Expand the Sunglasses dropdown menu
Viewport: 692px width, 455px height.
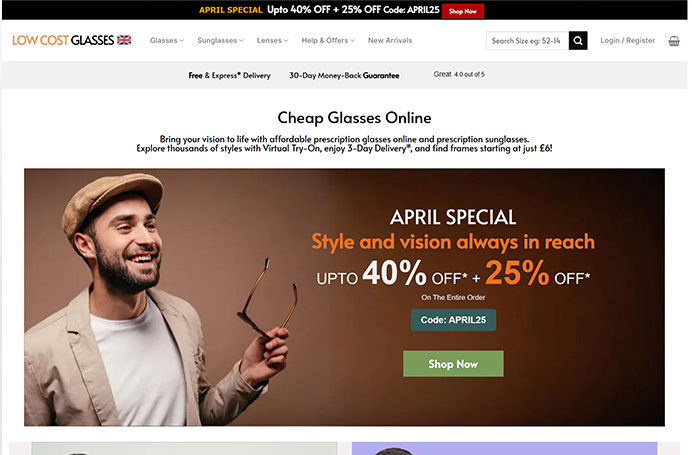pyautogui.click(x=220, y=40)
